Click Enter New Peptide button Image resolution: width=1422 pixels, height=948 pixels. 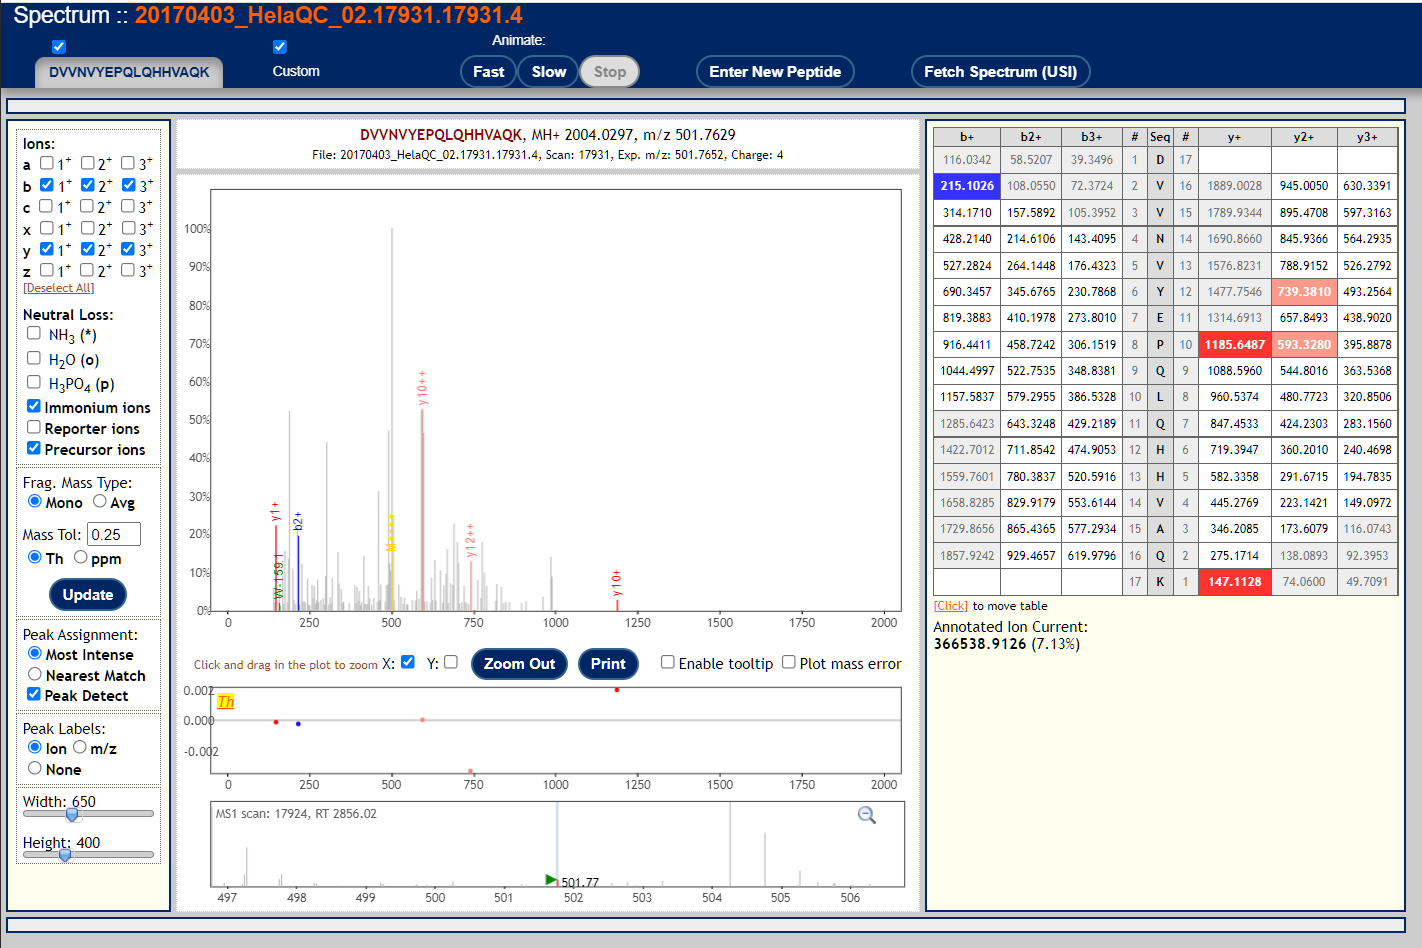click(775, 72)
